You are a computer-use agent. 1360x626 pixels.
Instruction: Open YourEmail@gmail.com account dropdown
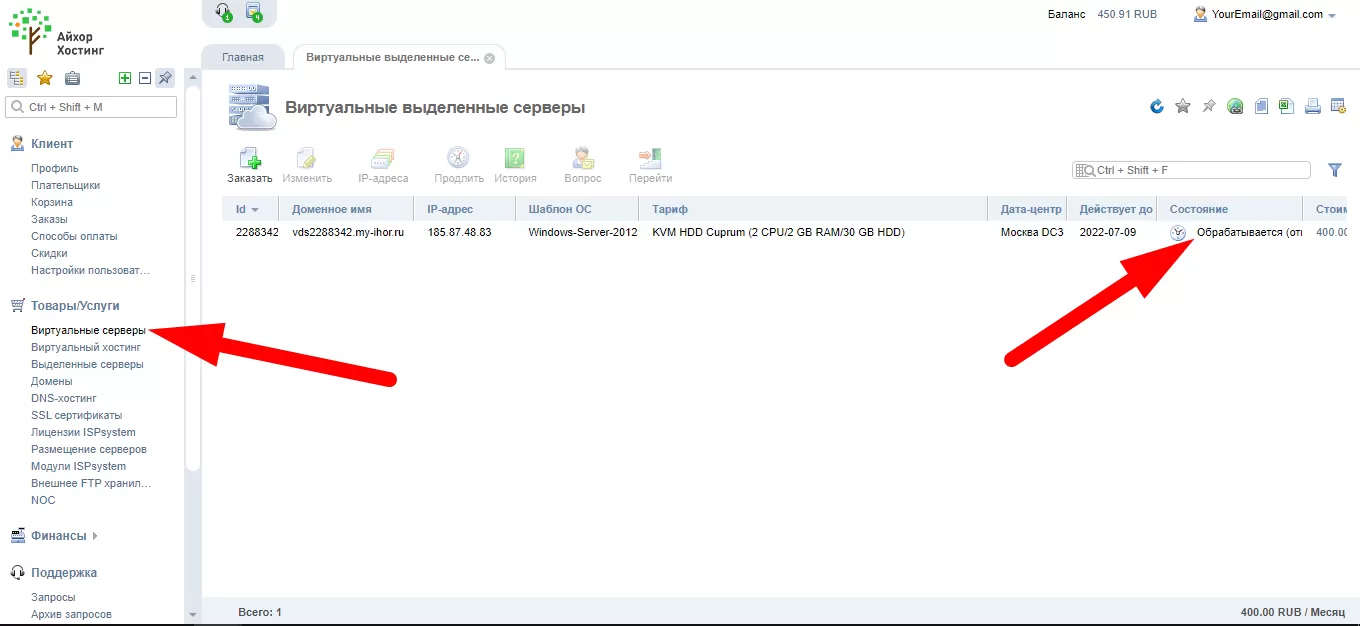tap(1265, 14)
